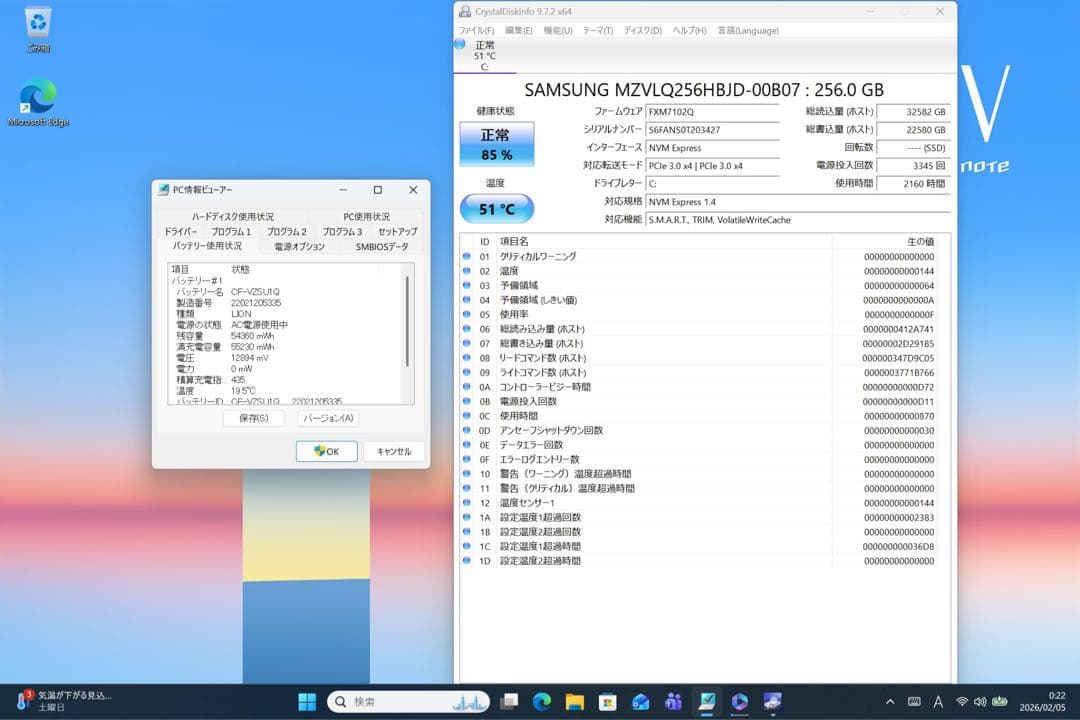1080x720 pixels.
Task: Confirm with the OK button
Action: (326, 451)
